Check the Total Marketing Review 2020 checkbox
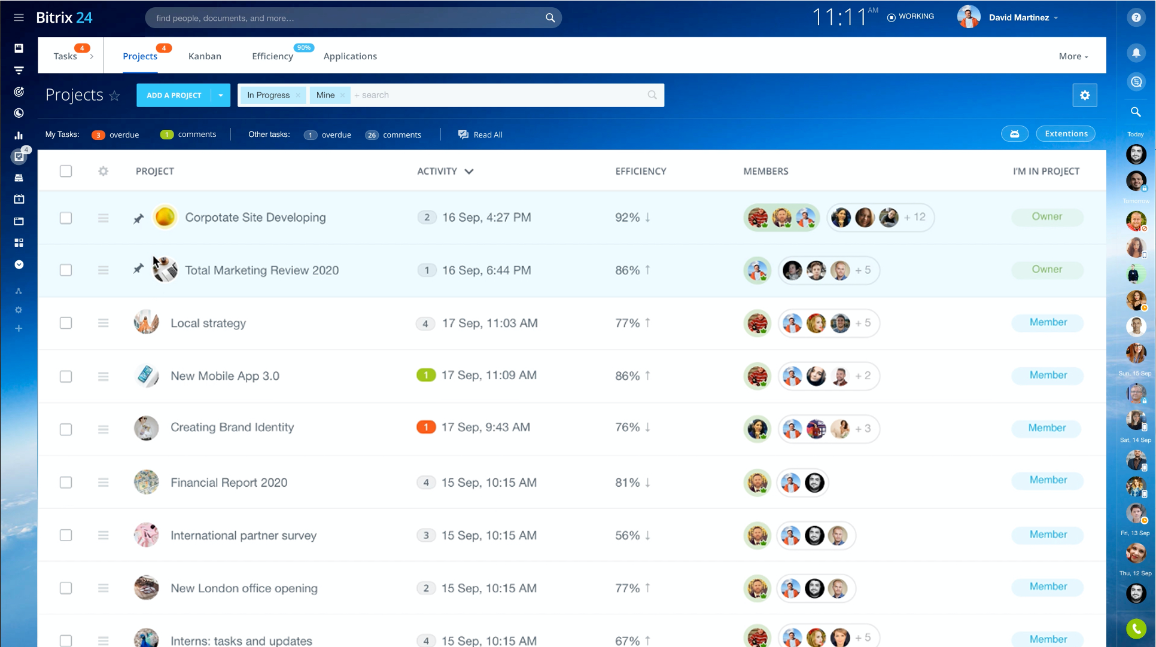This screenshot has height=647, width=1156. pyautogui.click(x=66, y=270)
